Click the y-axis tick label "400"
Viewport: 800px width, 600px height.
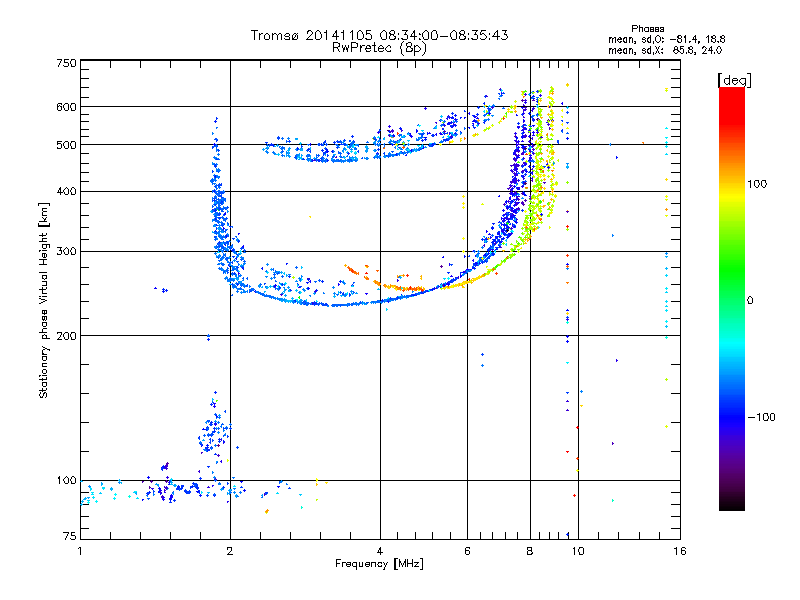[x=66, y=191]
